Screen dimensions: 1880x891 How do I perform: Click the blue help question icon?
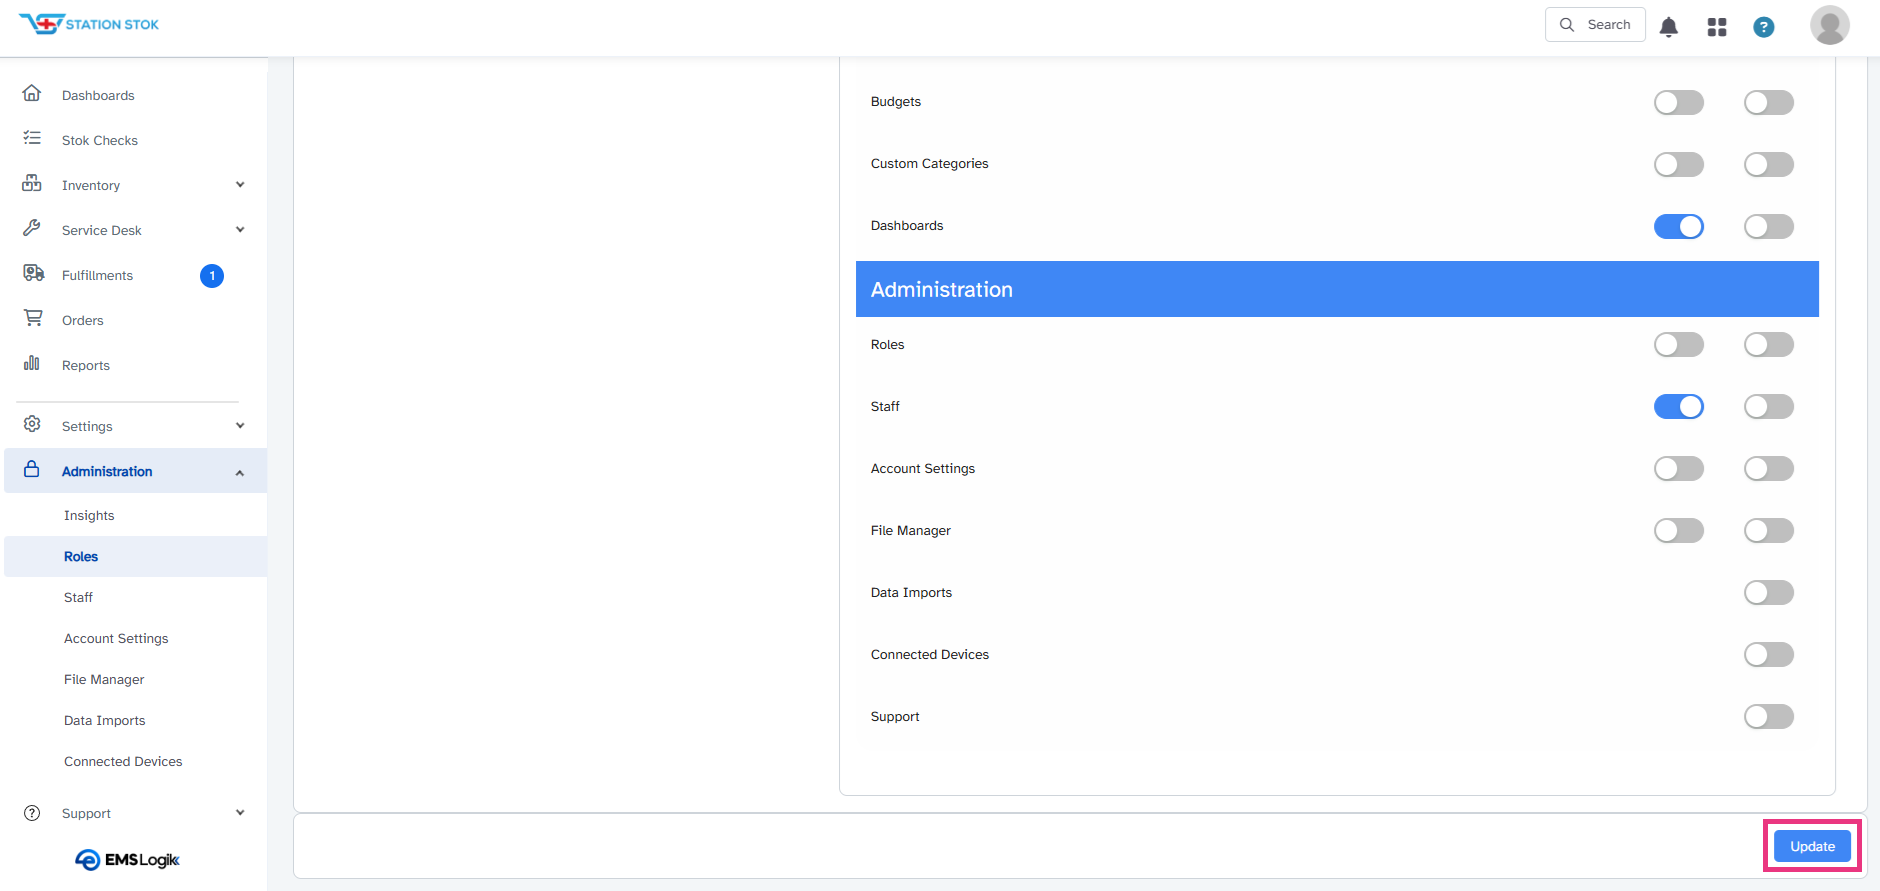tap(1764, 27)
